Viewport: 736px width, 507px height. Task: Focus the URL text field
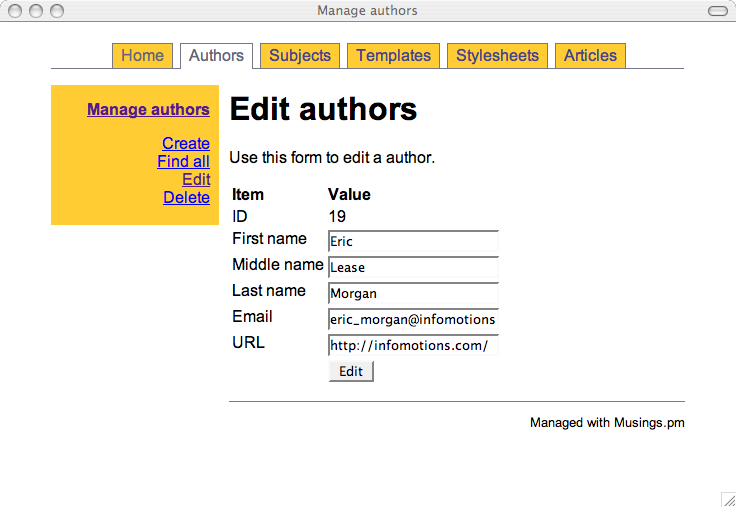point(413,345)
